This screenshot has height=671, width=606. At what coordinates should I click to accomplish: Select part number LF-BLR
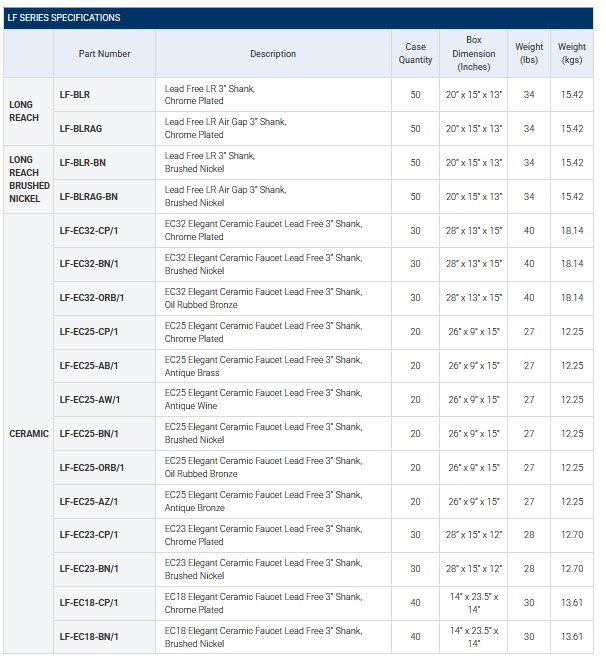pyautogui.click(x=75, y=95)
